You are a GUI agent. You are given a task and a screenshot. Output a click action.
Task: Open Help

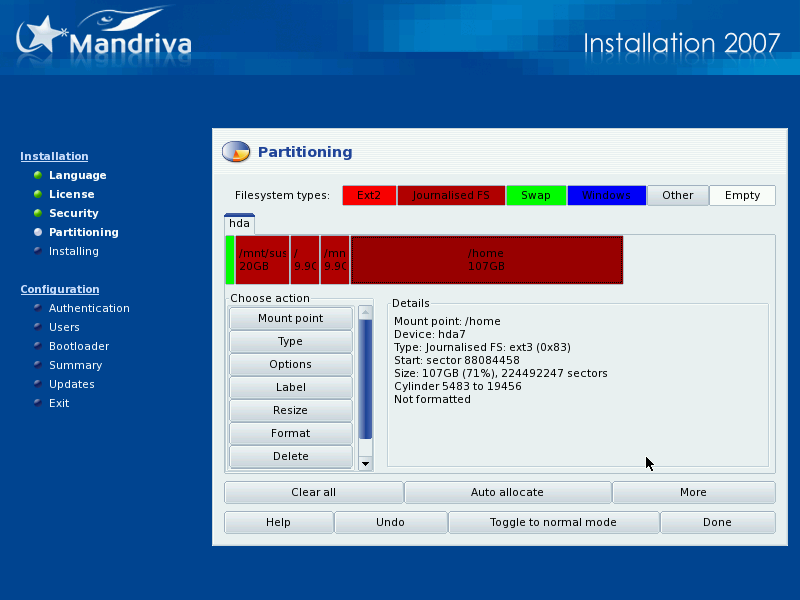click(x=279, y=522)
